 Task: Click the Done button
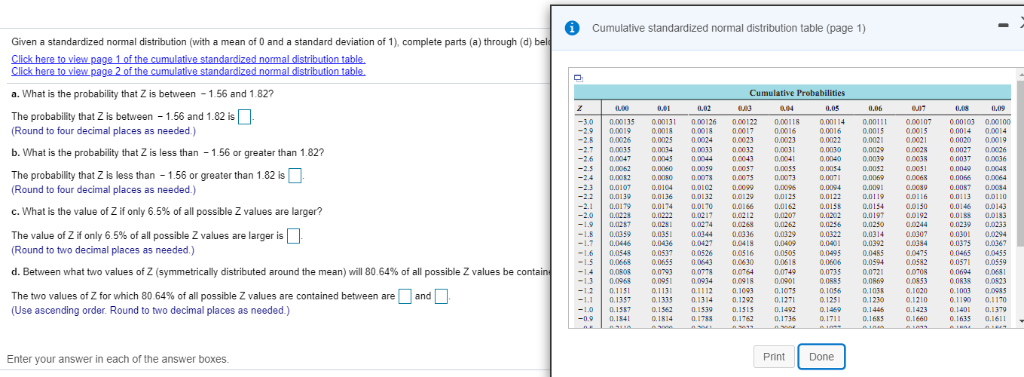click(822, 357)
